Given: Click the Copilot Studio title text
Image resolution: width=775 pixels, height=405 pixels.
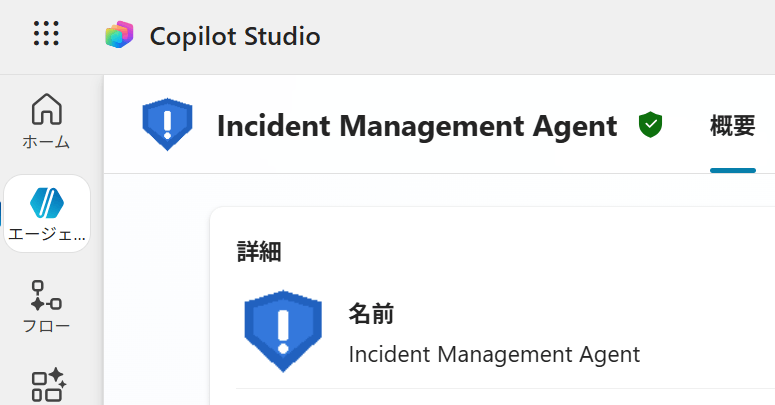Looking at the screenshot, I should click(235, 37).
